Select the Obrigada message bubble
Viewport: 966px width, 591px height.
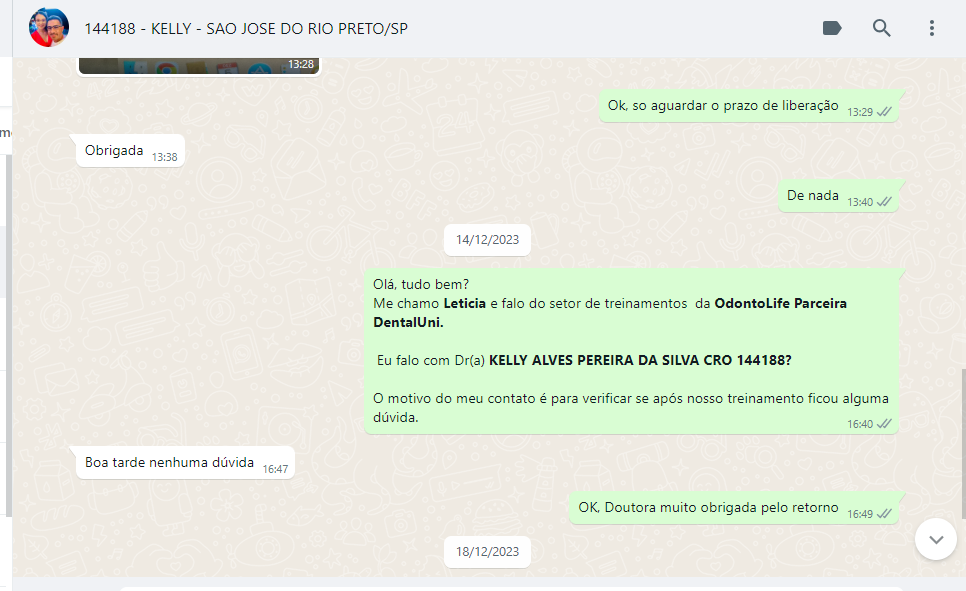click(x=130, y=151)
